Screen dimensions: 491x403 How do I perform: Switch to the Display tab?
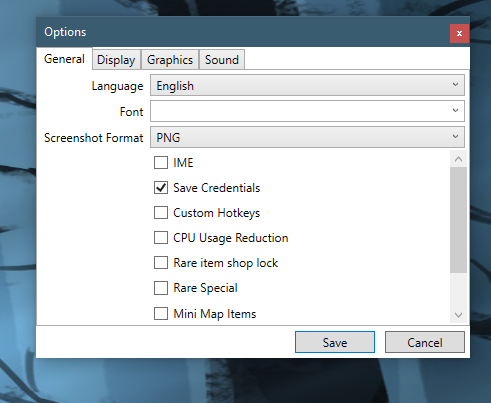click(116, 60)
